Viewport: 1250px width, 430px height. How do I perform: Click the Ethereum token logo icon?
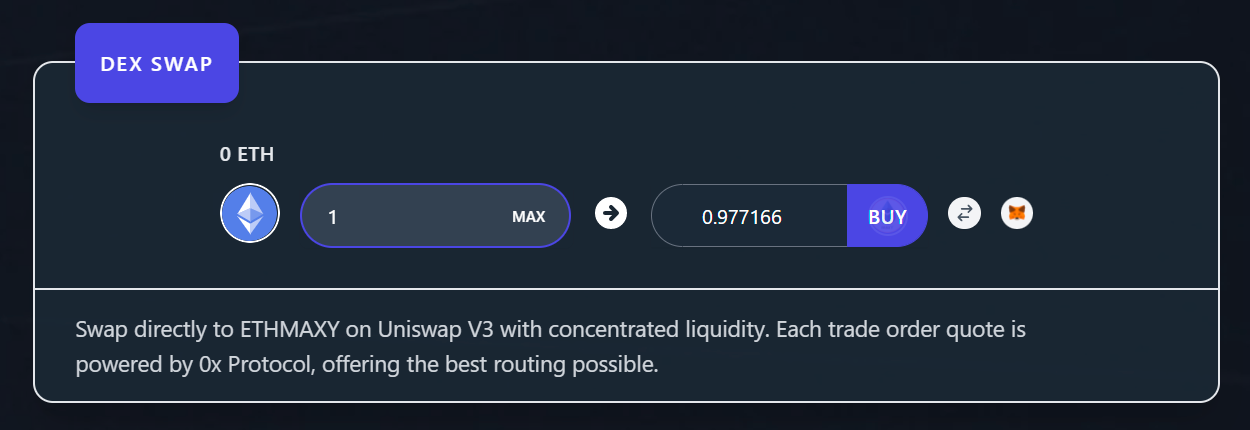pyautogui.click(x=249, y=213)
